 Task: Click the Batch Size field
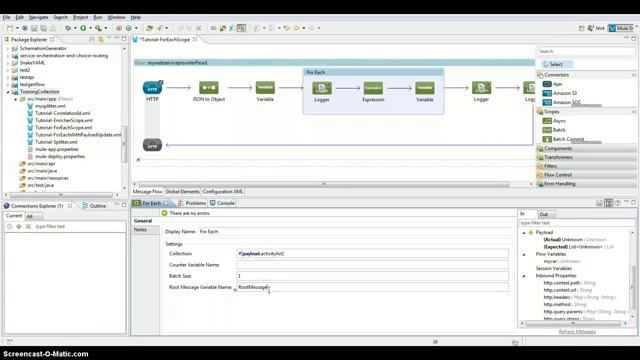372,276
